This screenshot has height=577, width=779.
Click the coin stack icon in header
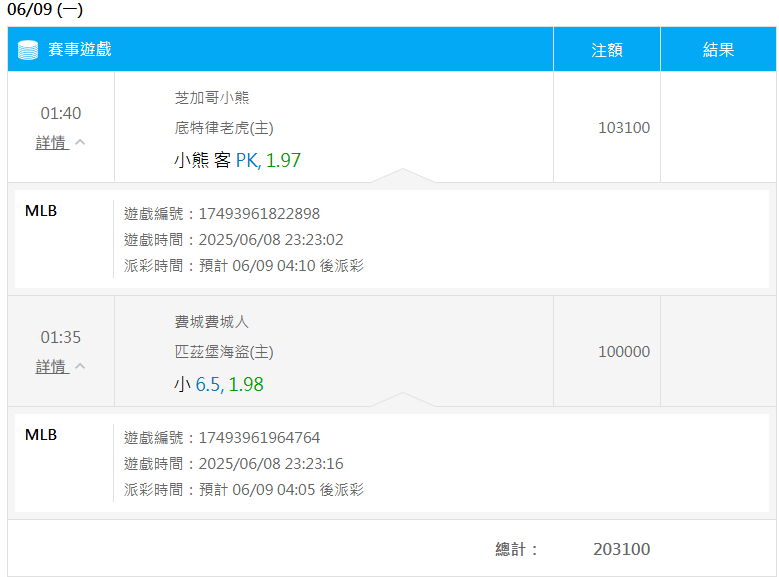(x=28, y=50)
